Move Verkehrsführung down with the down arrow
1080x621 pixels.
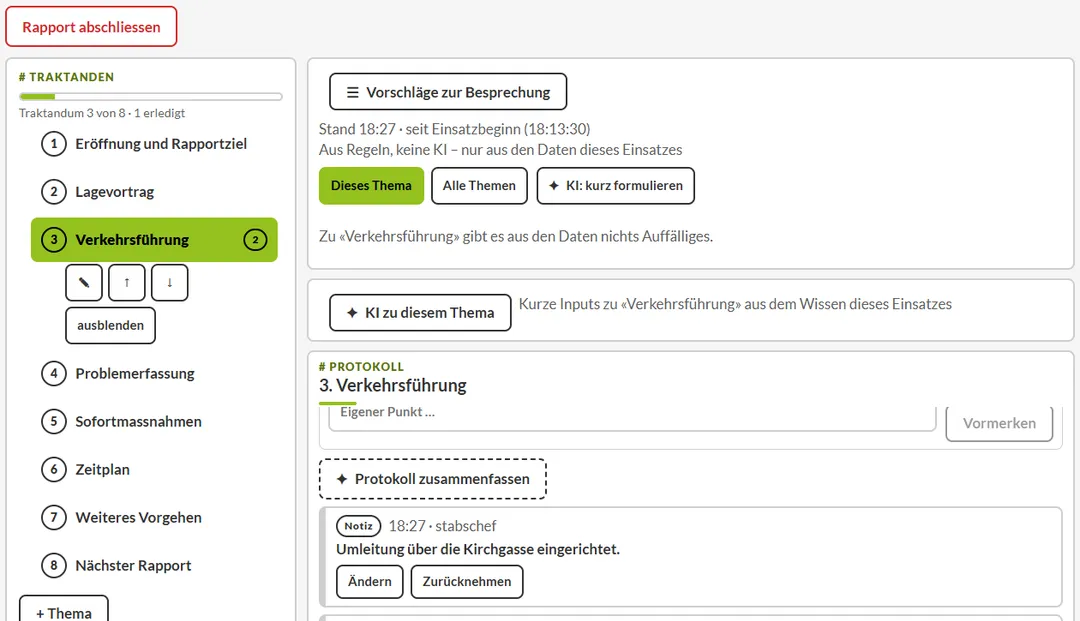[x=169, y=282]
